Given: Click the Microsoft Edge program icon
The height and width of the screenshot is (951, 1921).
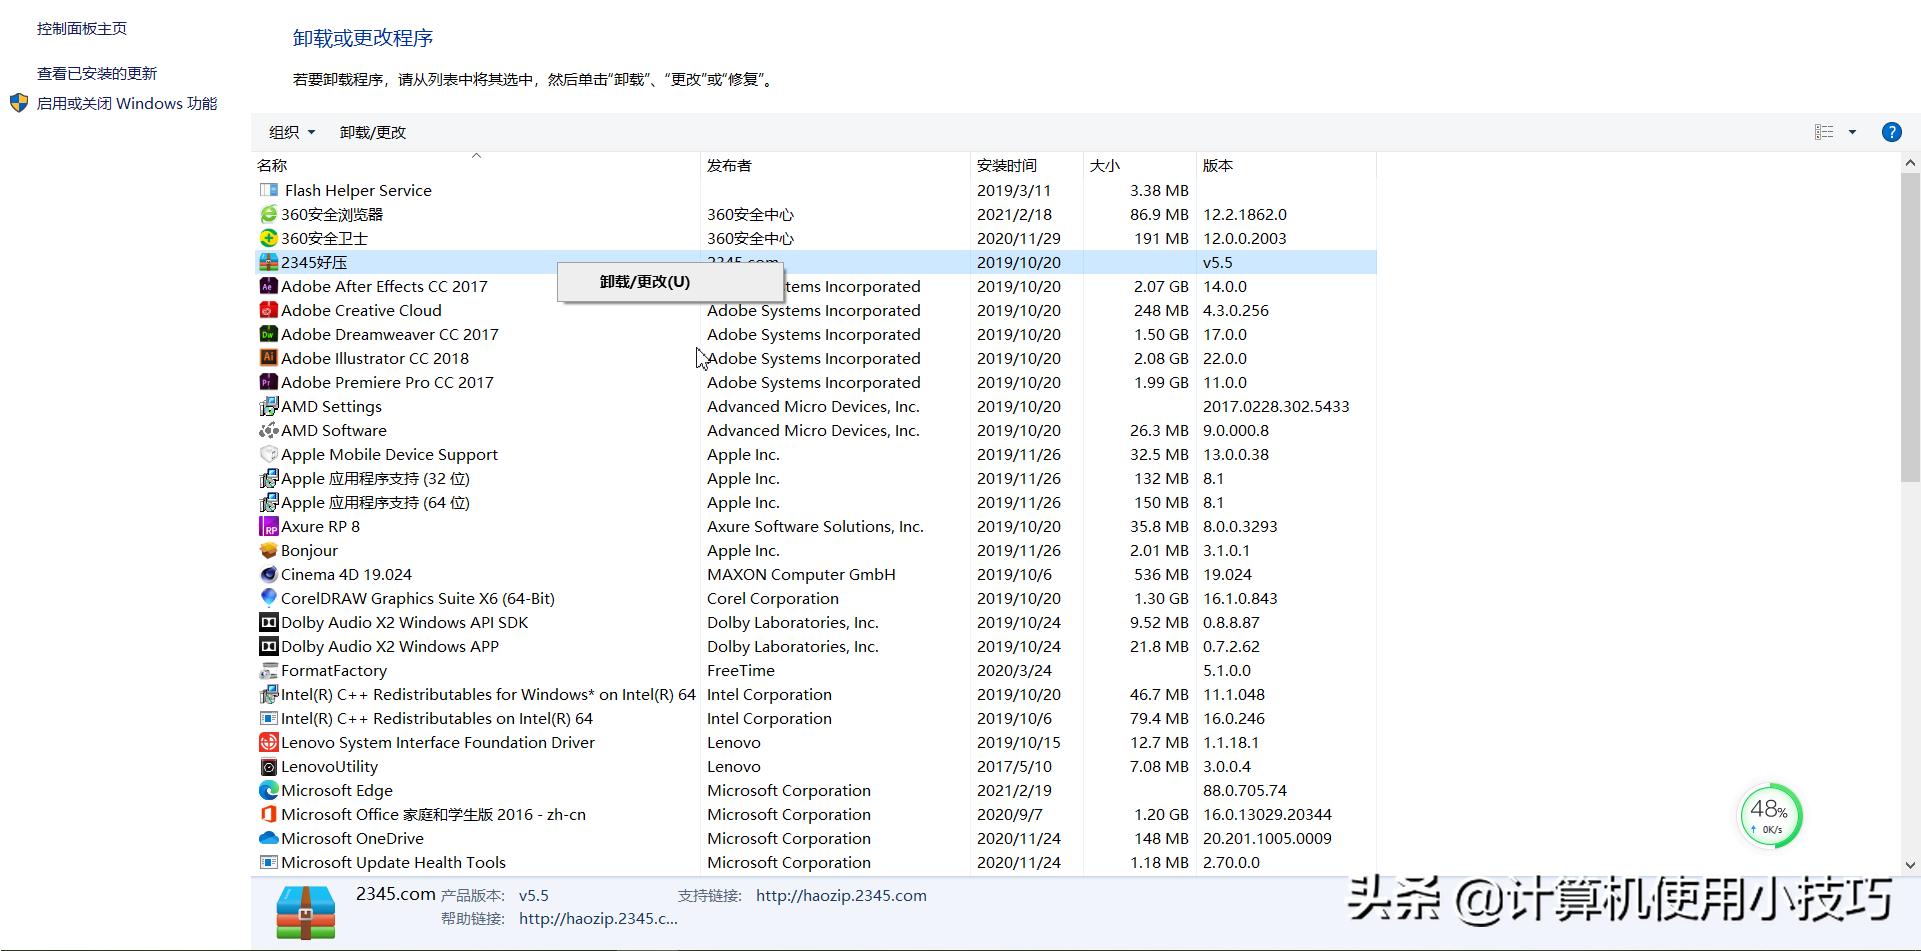Looking at the screenshot, I should (x=267, y=790).
